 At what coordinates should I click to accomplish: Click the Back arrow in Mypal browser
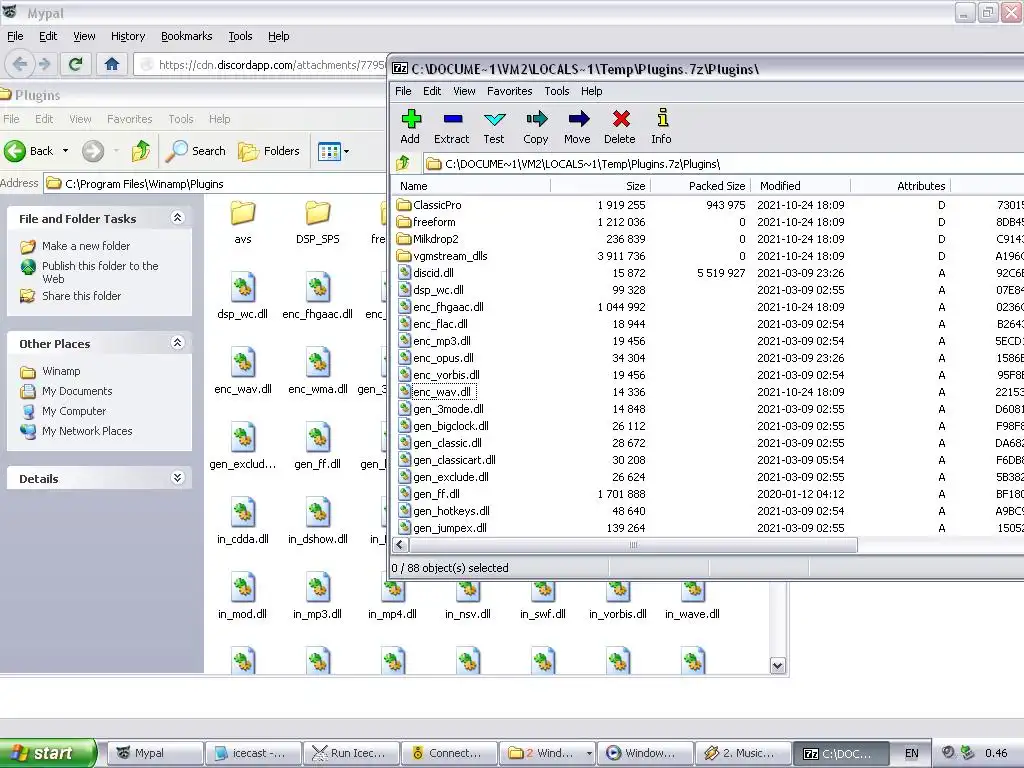pyautogui.click(x=20, y=64)
